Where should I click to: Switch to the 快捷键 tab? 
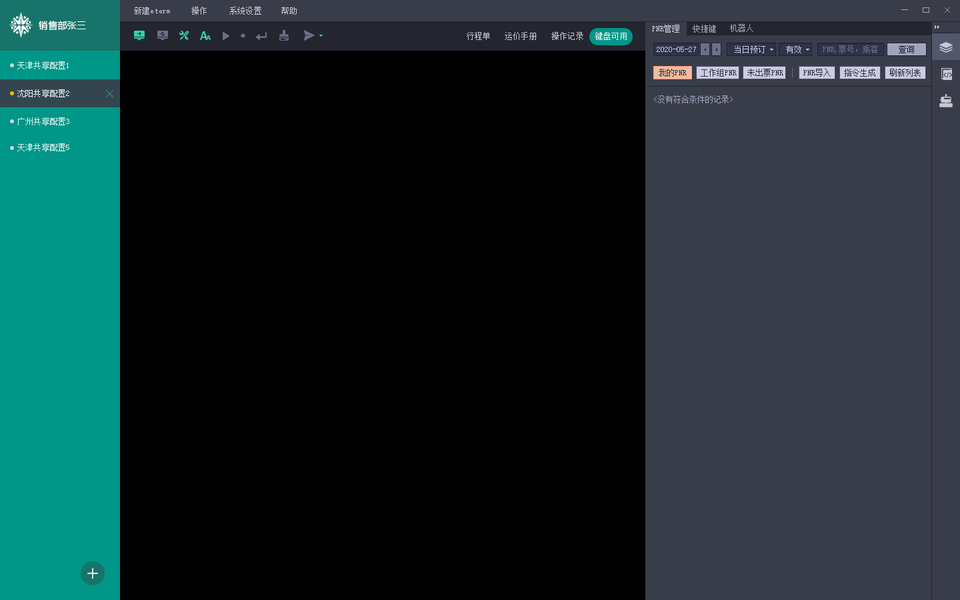pos(704,28)
